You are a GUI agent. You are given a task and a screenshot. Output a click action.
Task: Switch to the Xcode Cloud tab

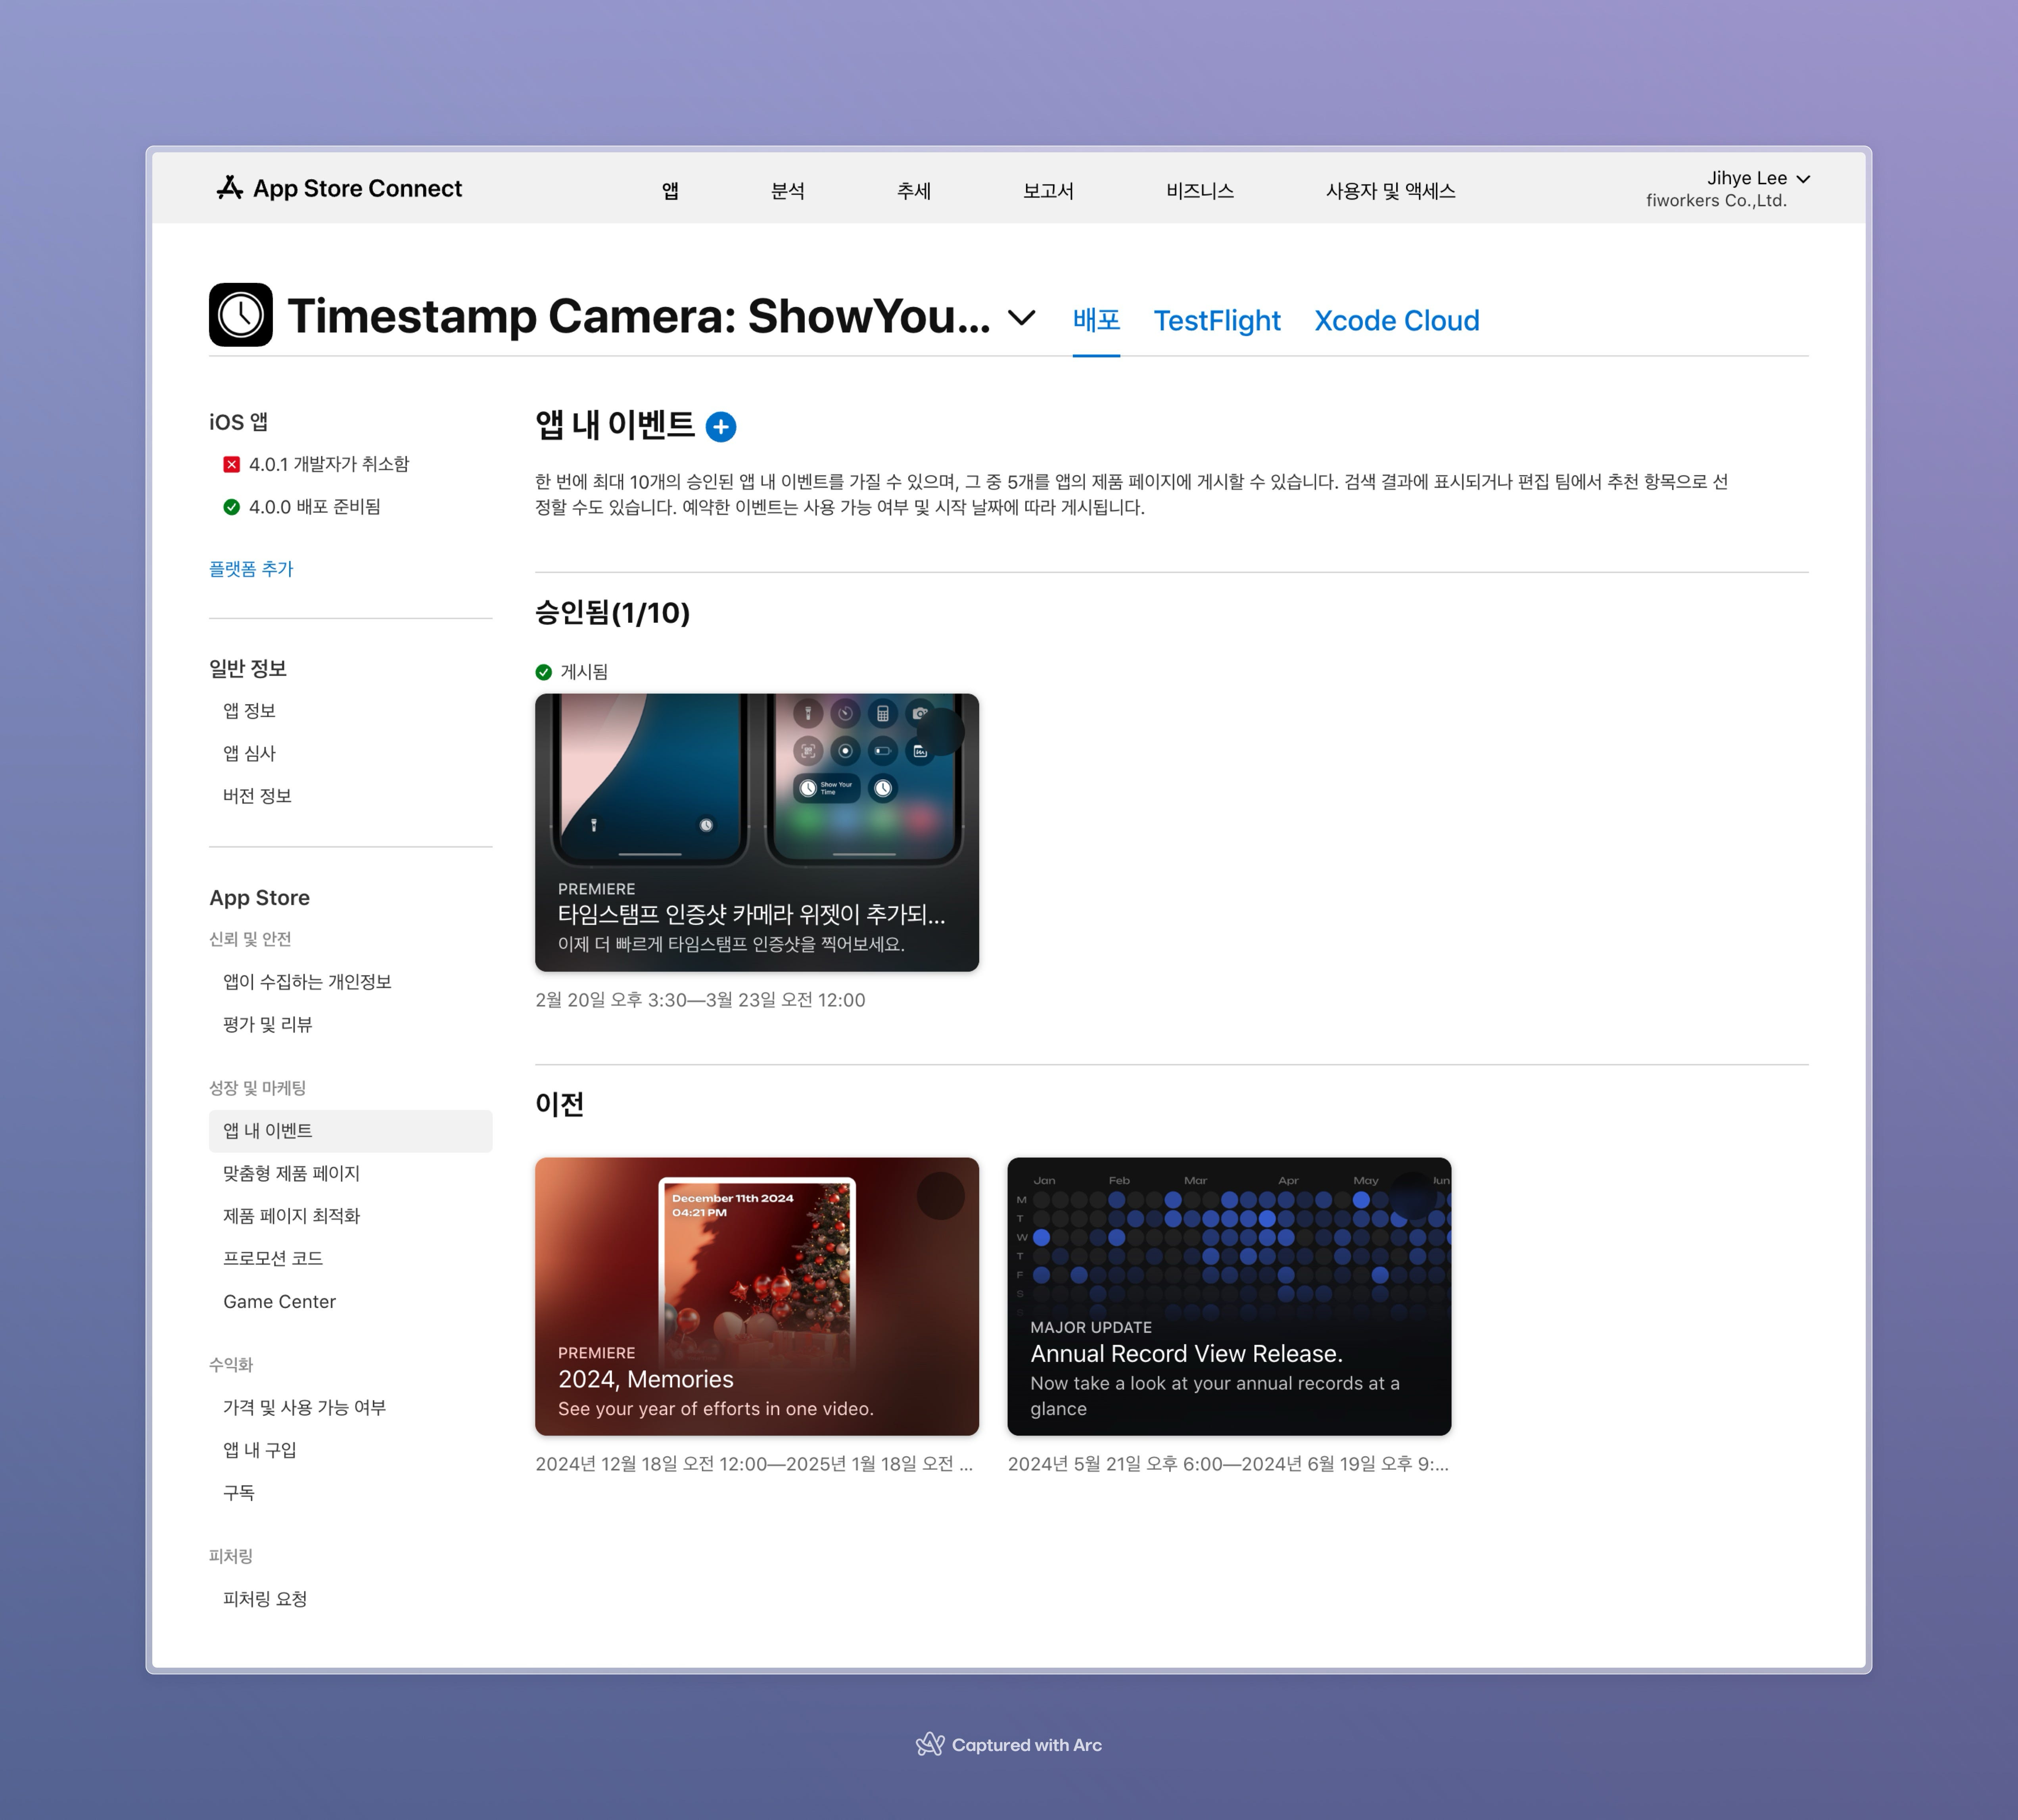(x=1396, y=321)
